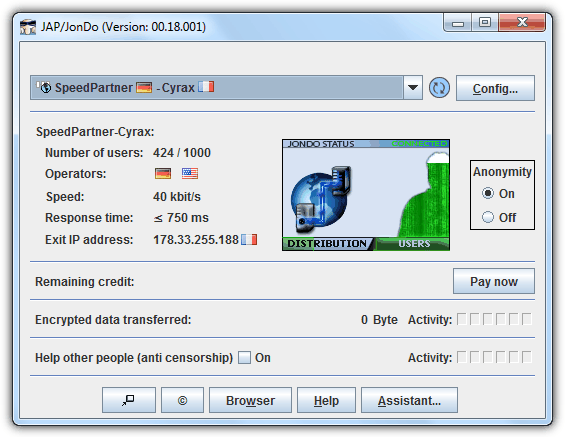
Task: Click the French flag beside exit IP address
Action: pos(249,240)
